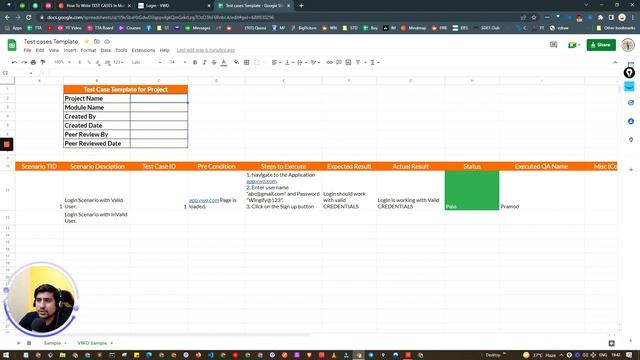
Task: Open the font size dropdown
Action: coord(178,62)
